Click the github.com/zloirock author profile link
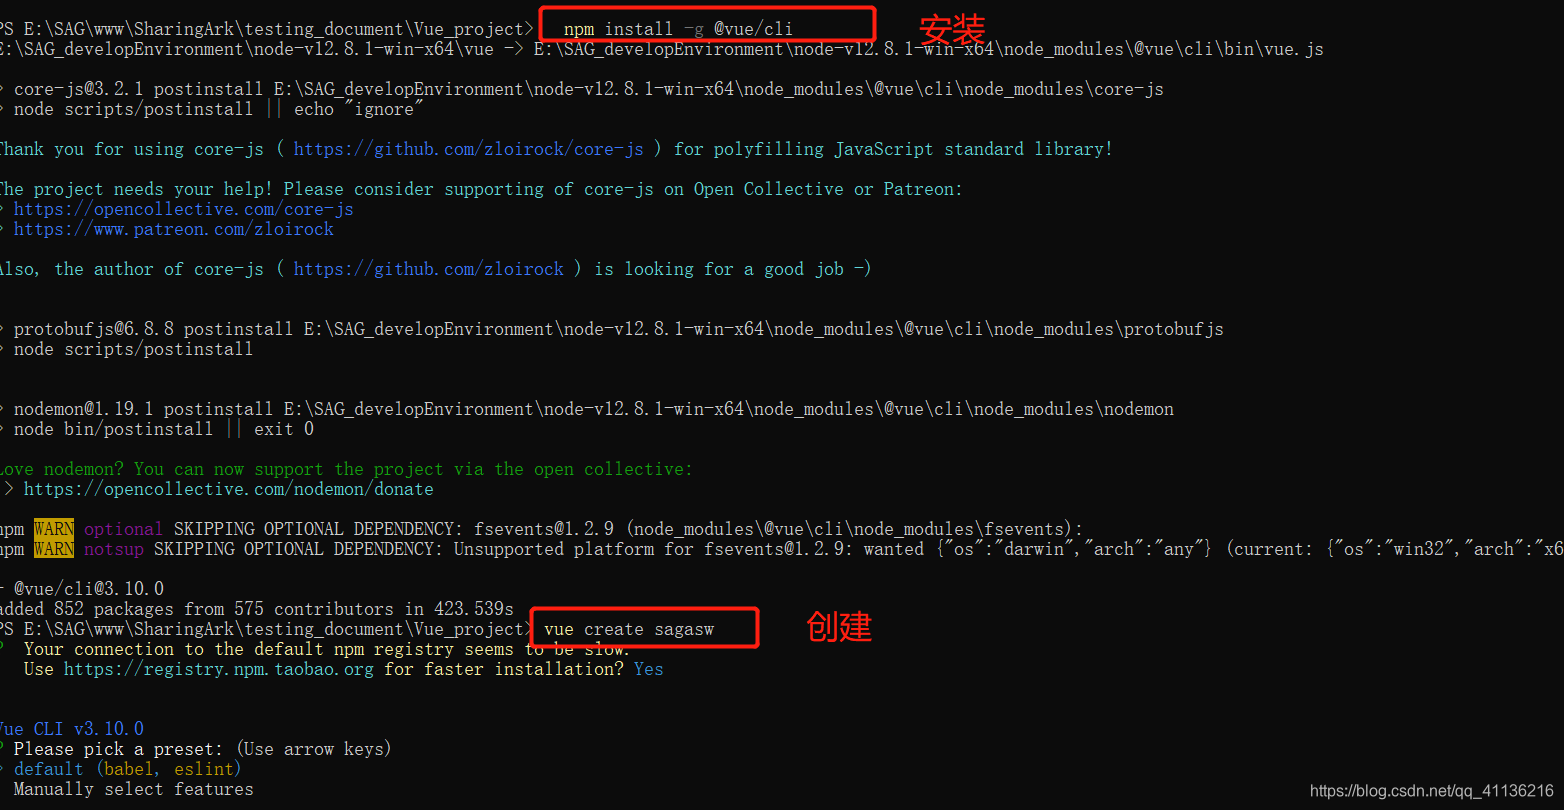1564x810 pixels. (429, 269)
